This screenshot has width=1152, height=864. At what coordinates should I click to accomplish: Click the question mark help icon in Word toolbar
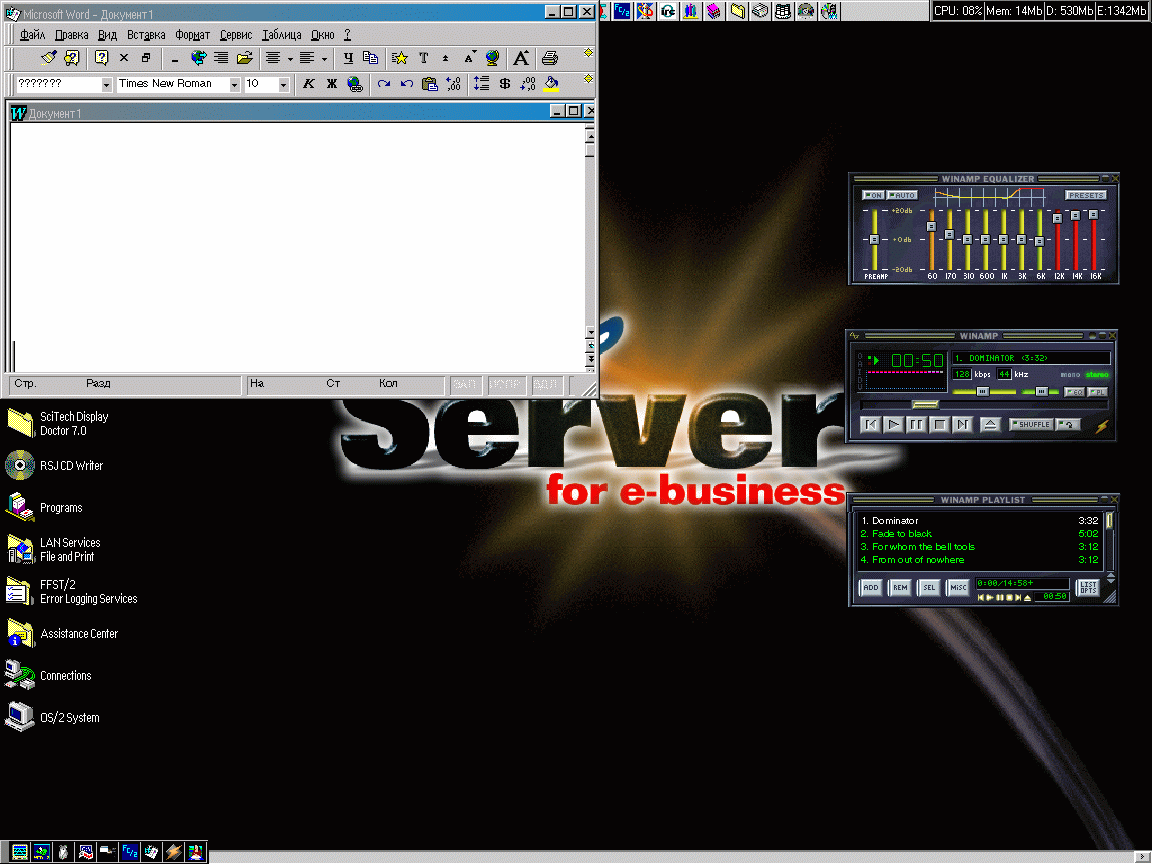101,57
